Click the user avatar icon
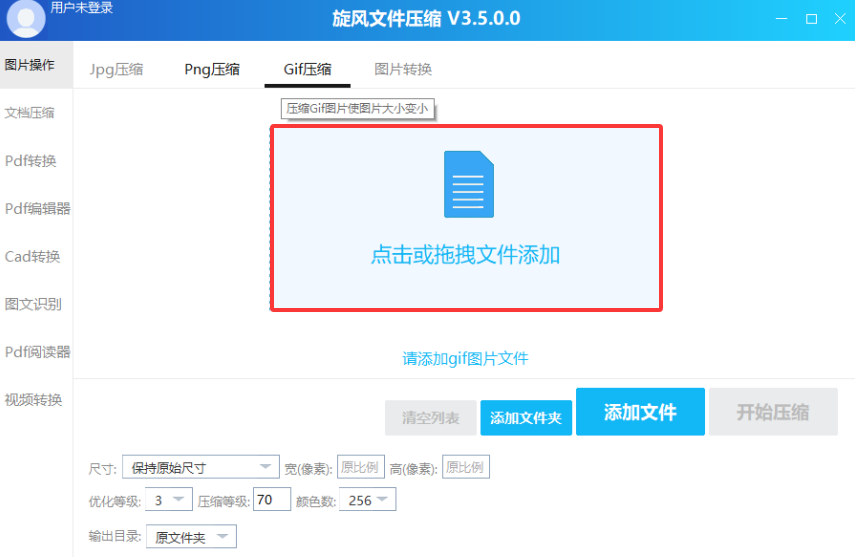The width and height of the screenshot is (855, 557). coord(26,19)
